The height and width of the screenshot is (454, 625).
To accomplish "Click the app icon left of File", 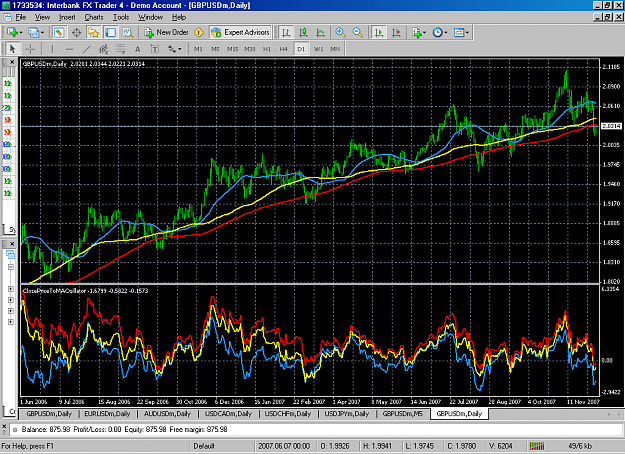I will pos(7,17).
